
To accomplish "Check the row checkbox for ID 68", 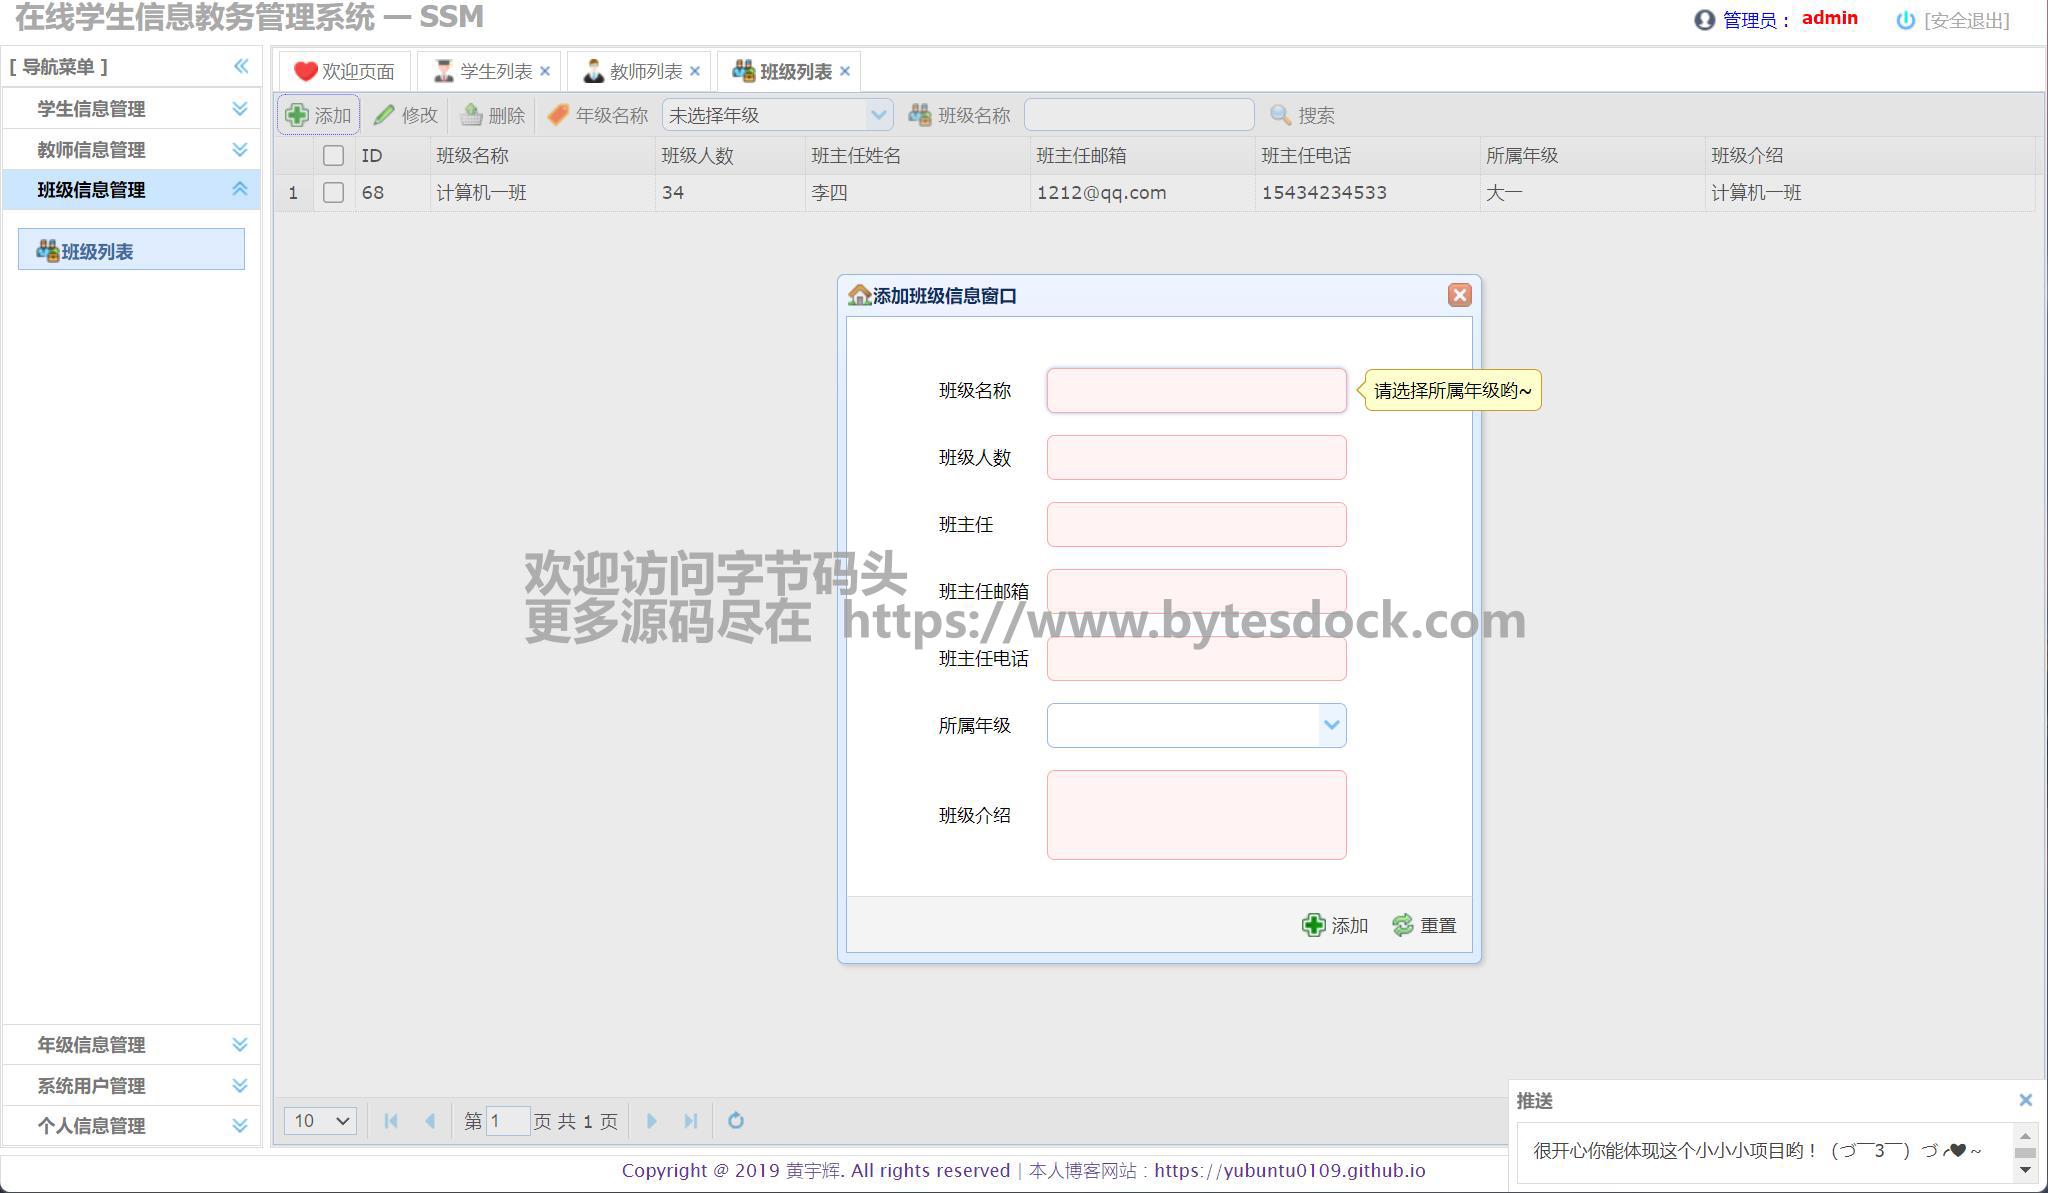I will point(333,192).
